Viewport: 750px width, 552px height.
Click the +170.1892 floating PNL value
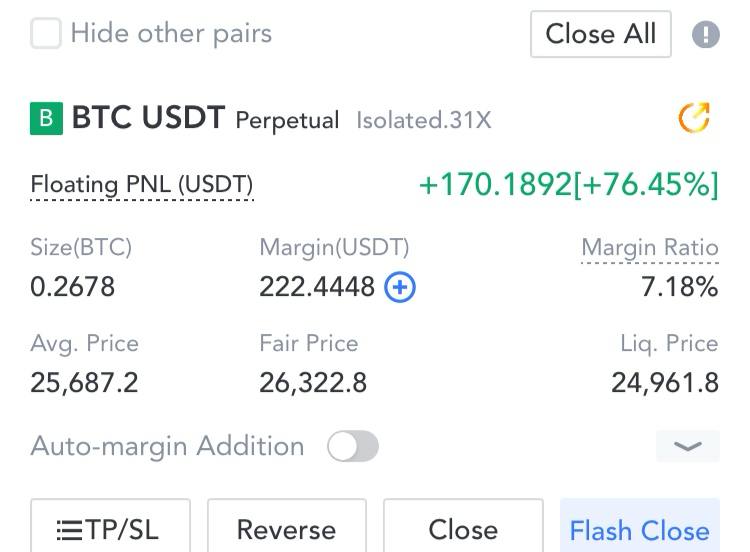pyautogui.click(x=495, y=185)
